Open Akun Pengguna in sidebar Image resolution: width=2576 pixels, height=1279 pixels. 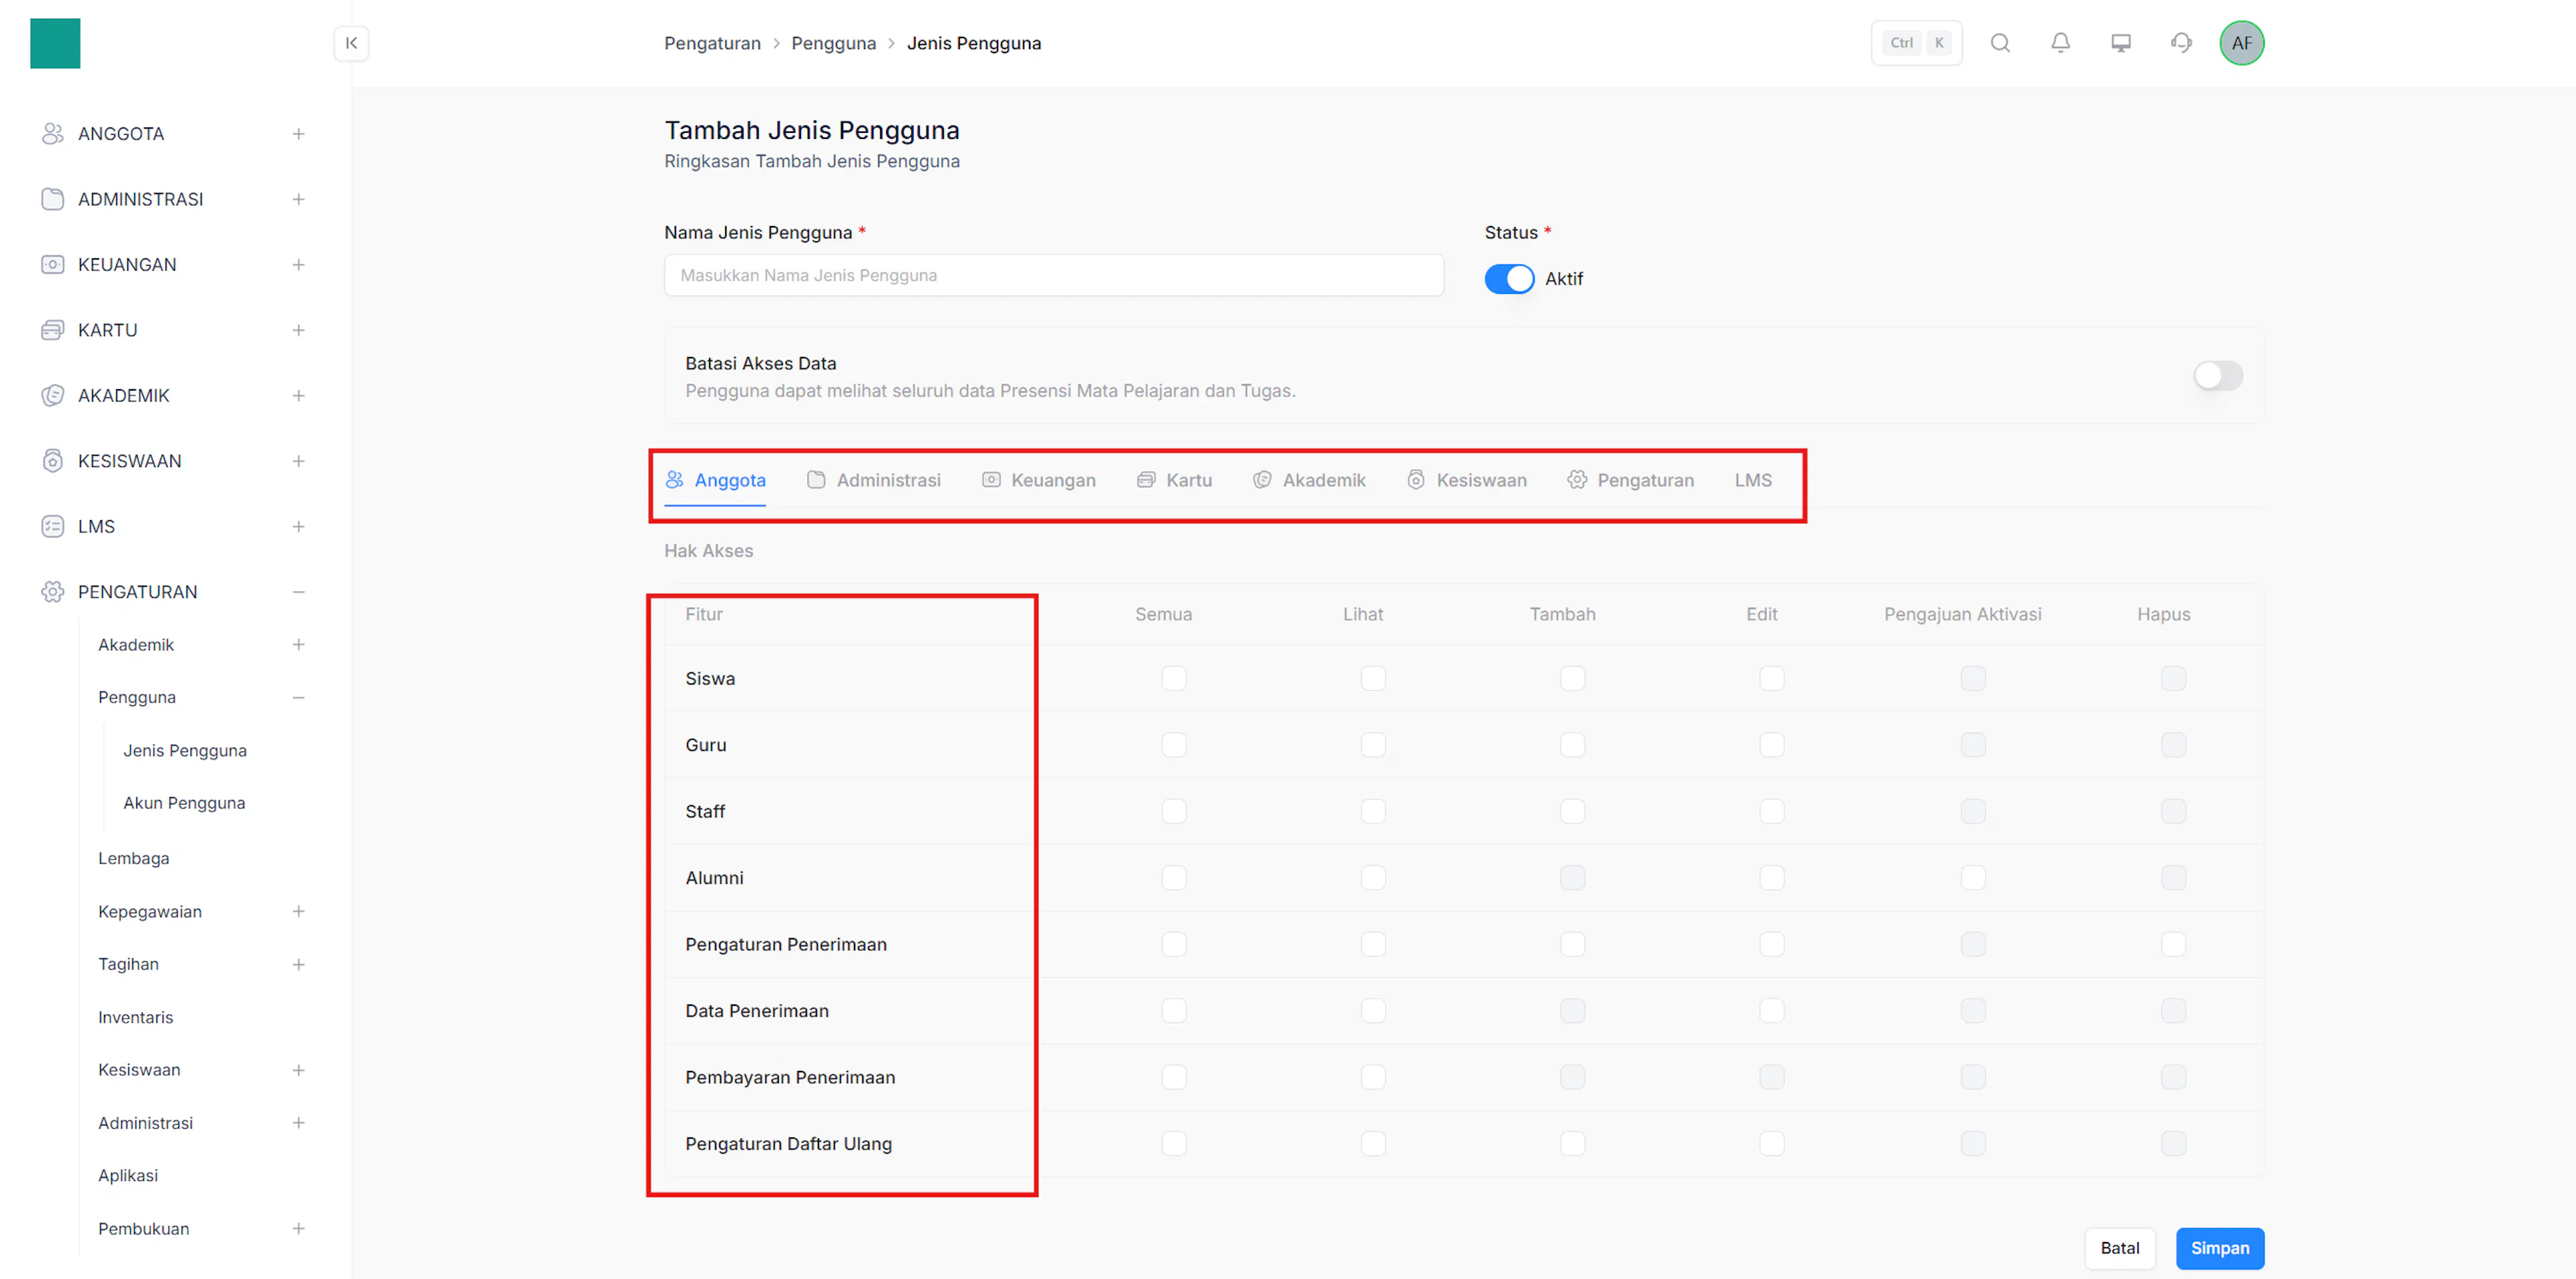point(184,802)
